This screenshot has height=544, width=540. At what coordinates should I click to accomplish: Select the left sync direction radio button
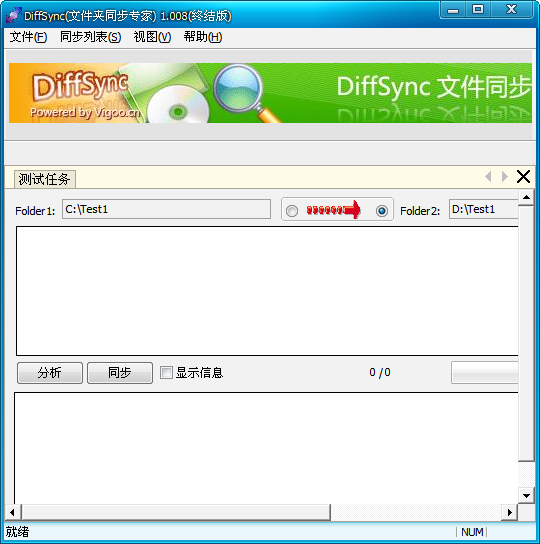point(292,211)
